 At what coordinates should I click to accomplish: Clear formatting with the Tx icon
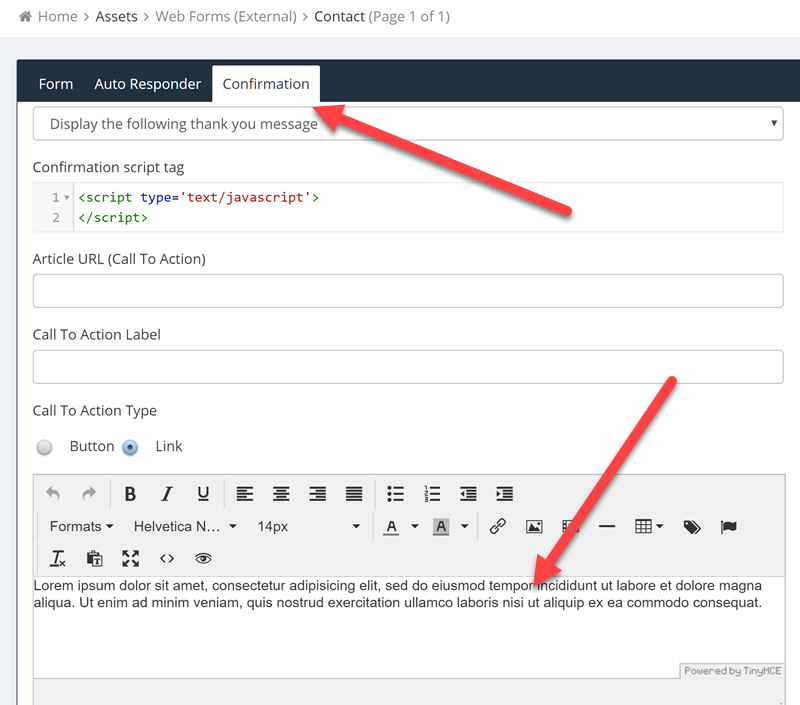click(x=58, y=558)
